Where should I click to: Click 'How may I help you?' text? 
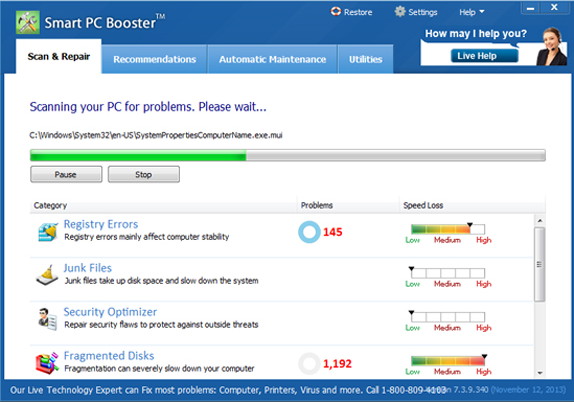tap(476, 34)
